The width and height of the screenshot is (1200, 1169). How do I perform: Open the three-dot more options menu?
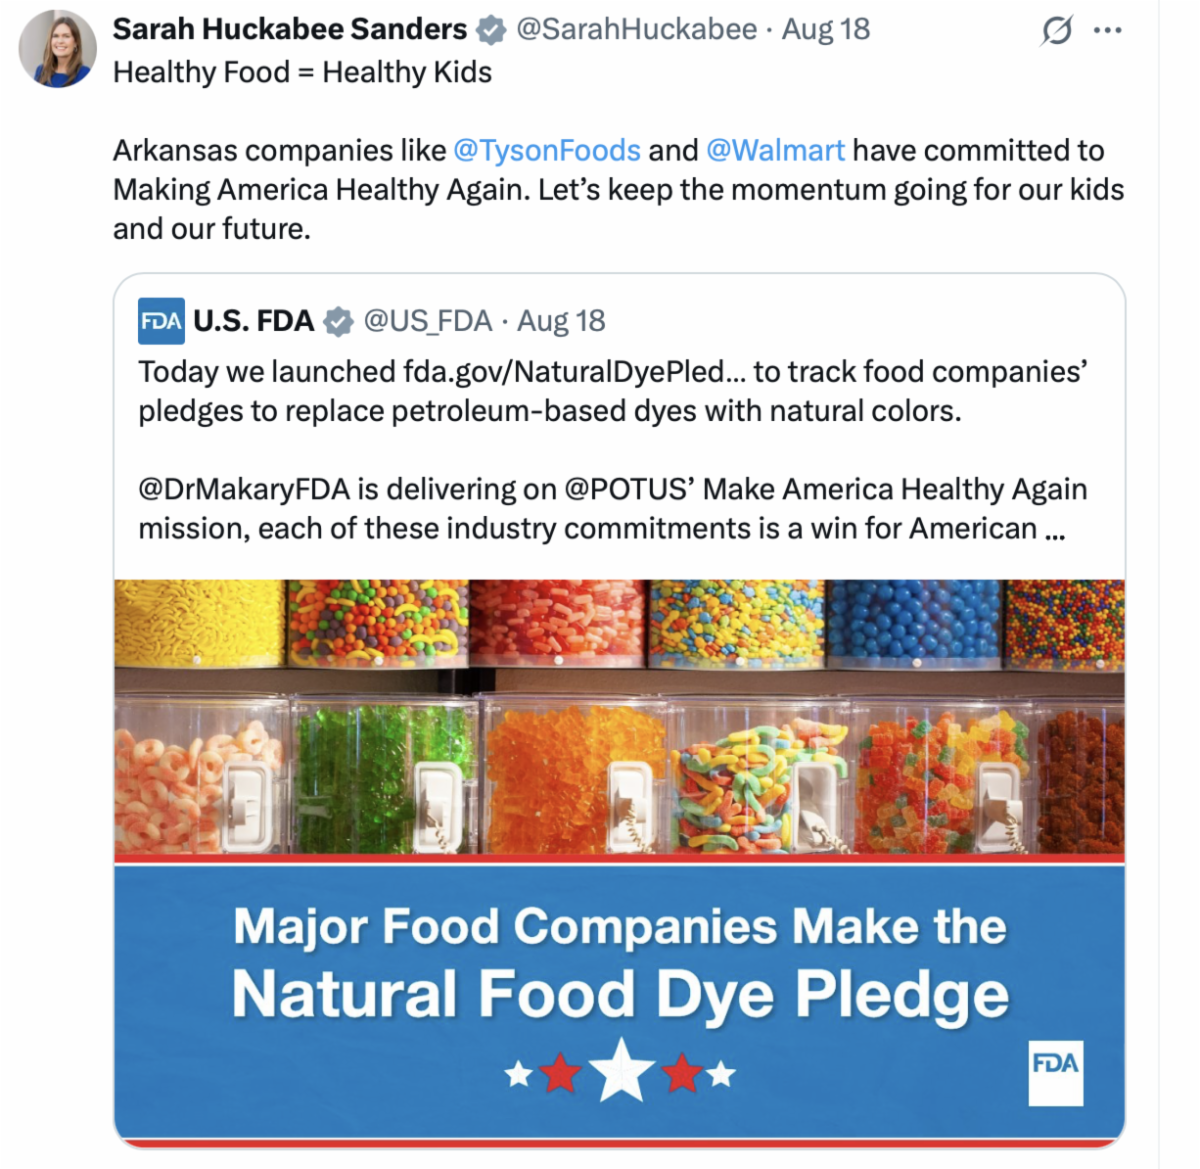(1108, 30)
